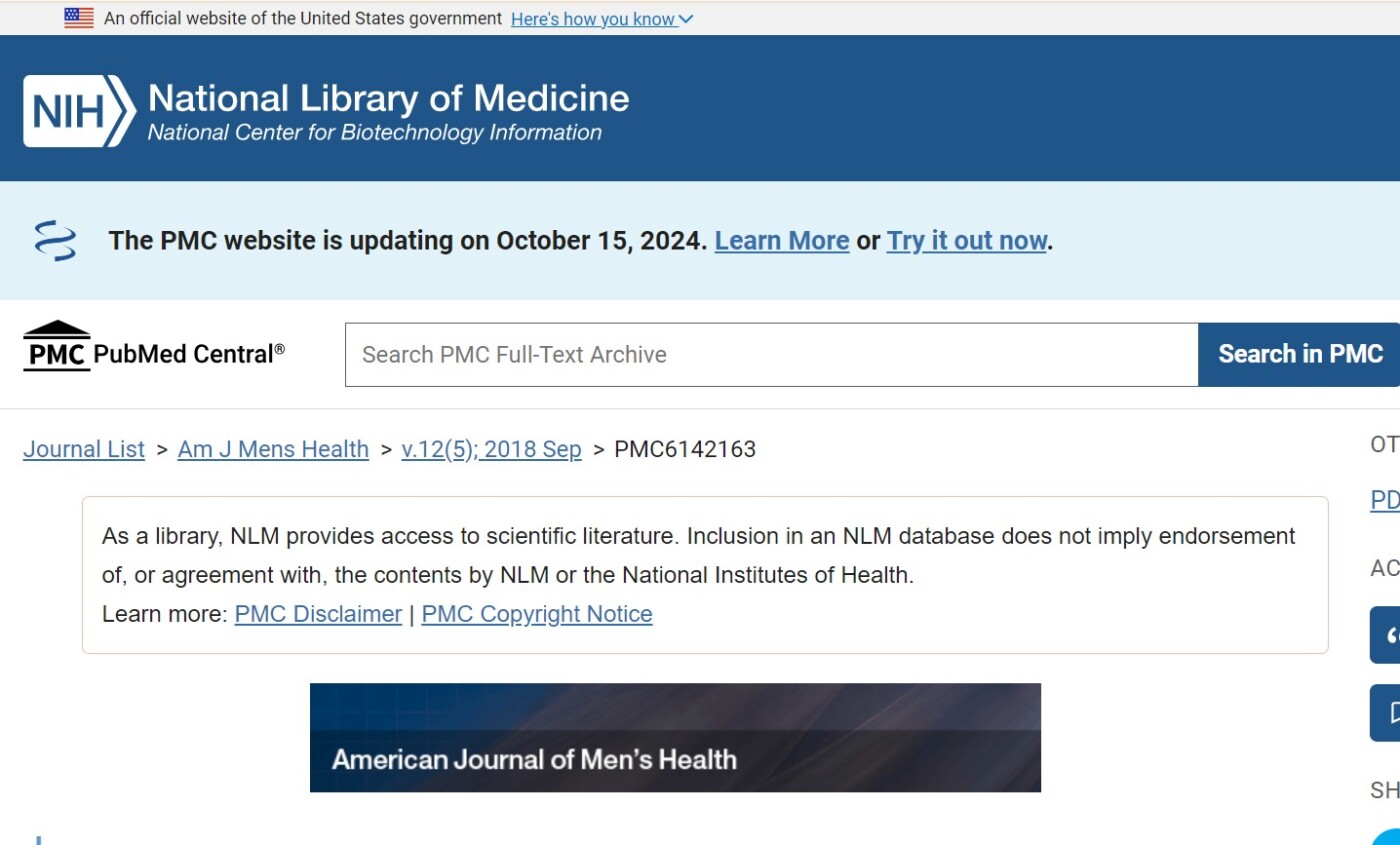Click the Search in PMC button
The width and height of the screenshot is (1400, 845).
point(1300,354)
